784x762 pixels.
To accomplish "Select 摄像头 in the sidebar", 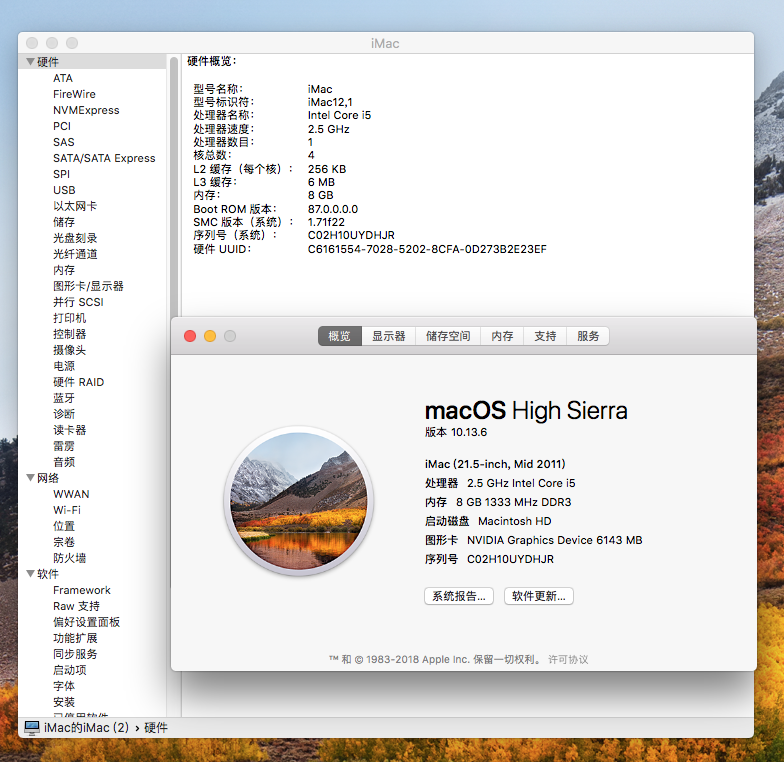I will pos(70,350).
